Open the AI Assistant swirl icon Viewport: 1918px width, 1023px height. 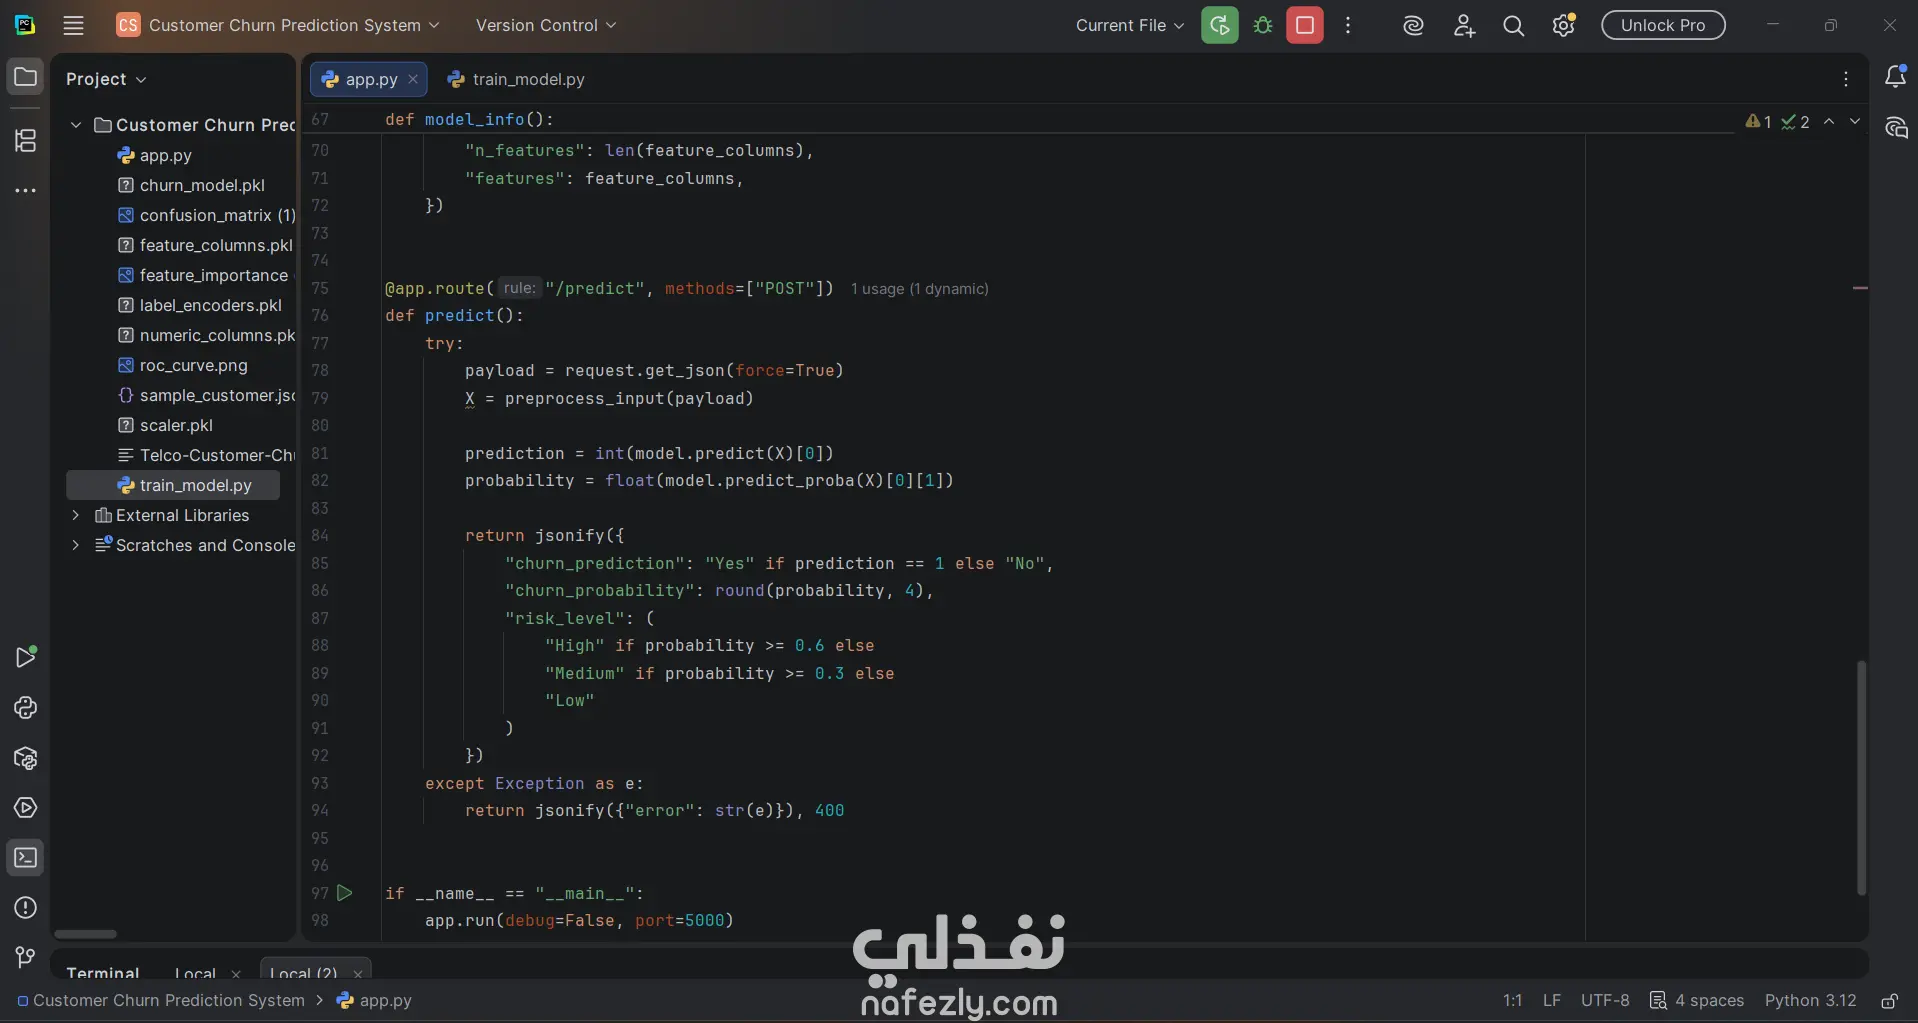(1413, 26)
